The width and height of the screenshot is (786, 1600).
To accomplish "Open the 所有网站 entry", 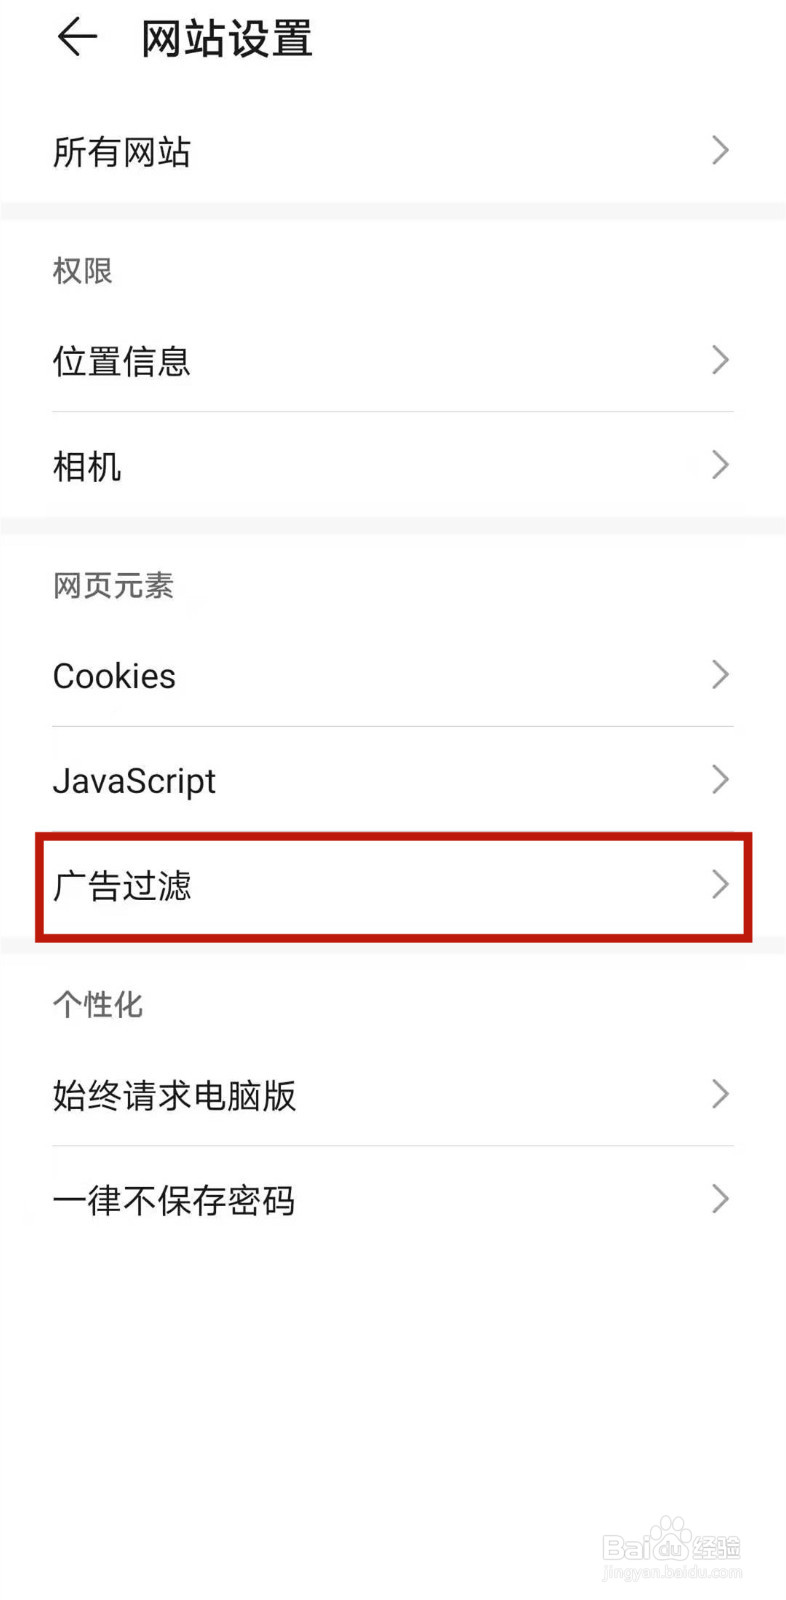I will (x=393, y=151).
